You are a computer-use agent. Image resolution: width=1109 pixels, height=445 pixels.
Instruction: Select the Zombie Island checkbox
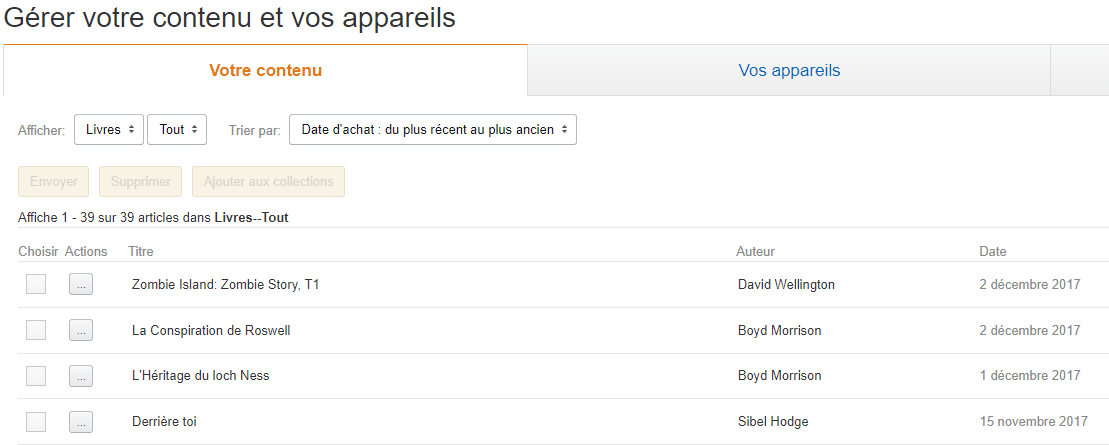coord(36,284)
